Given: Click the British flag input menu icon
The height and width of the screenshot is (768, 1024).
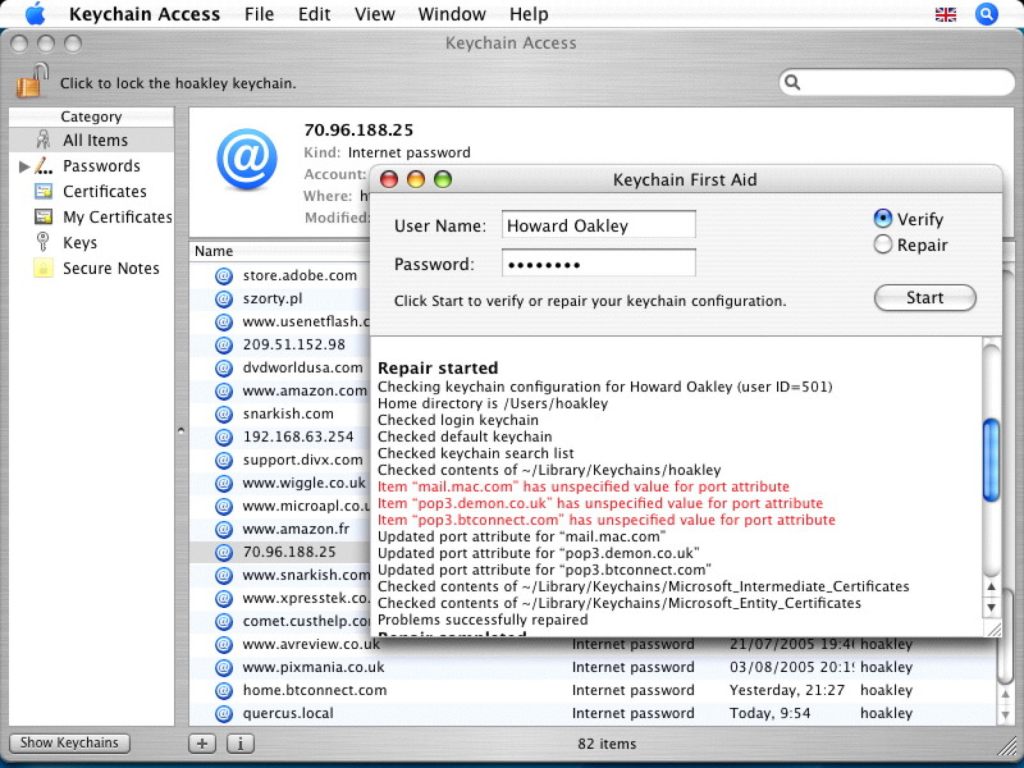Looking at the screenshot, I should [x=945, y=14].
